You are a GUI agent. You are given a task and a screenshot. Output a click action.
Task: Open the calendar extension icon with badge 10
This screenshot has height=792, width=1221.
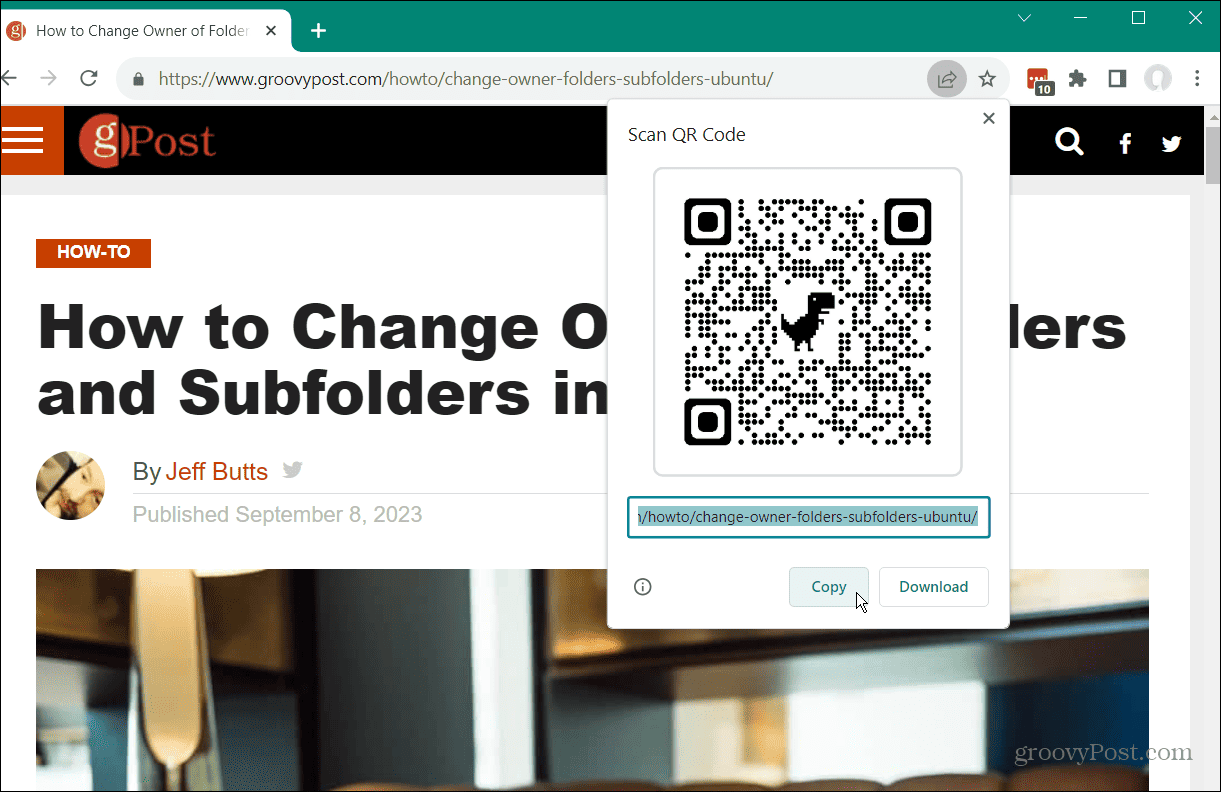point(1039,81)
